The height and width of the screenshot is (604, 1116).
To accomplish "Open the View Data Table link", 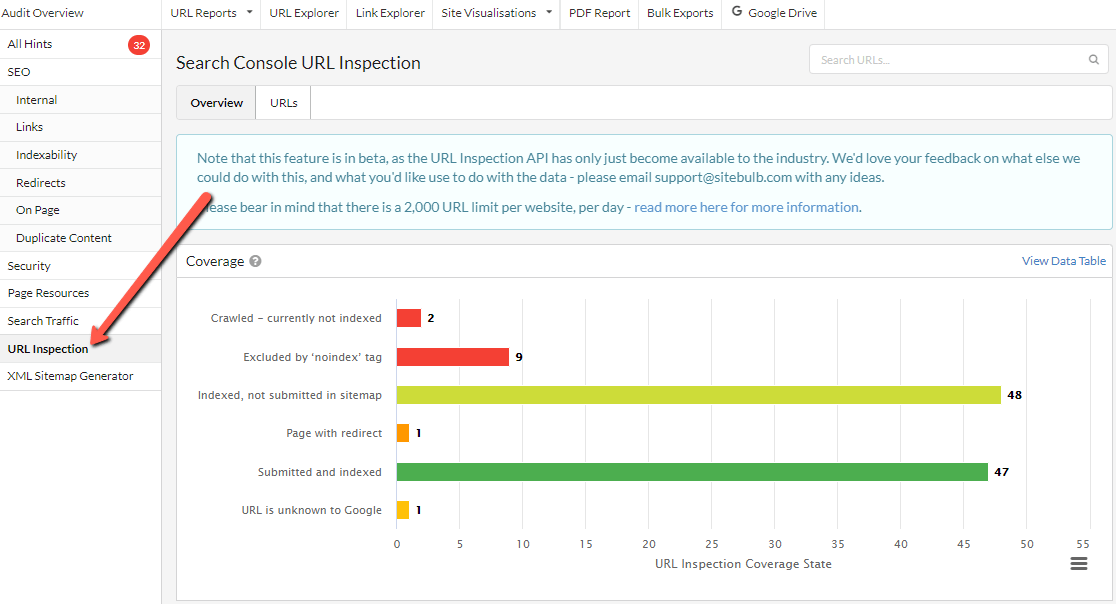I will (1063, 261).
